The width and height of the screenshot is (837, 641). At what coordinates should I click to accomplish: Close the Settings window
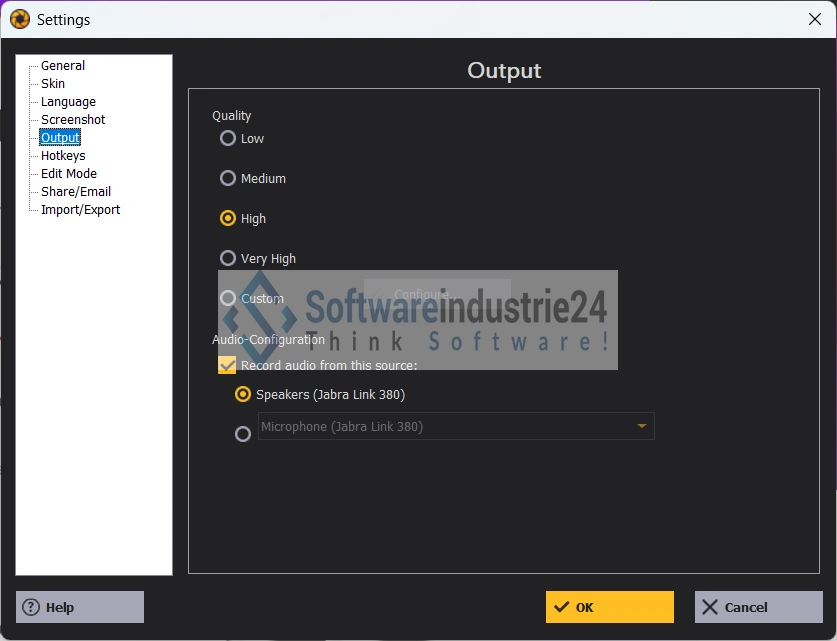814,19
